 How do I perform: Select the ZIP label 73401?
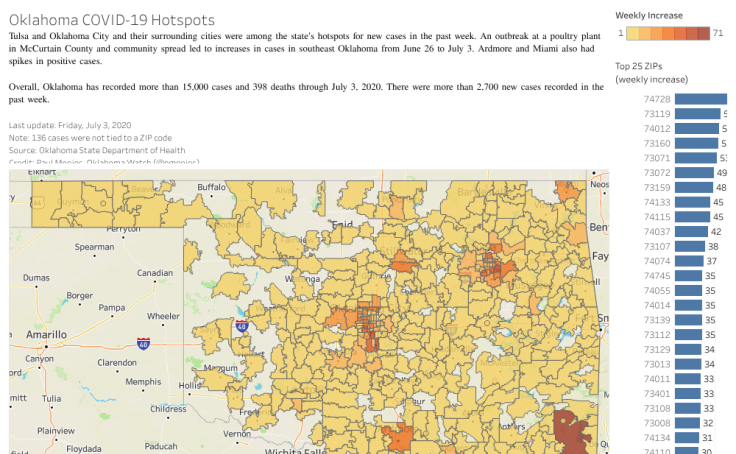[x=657, y=393]
